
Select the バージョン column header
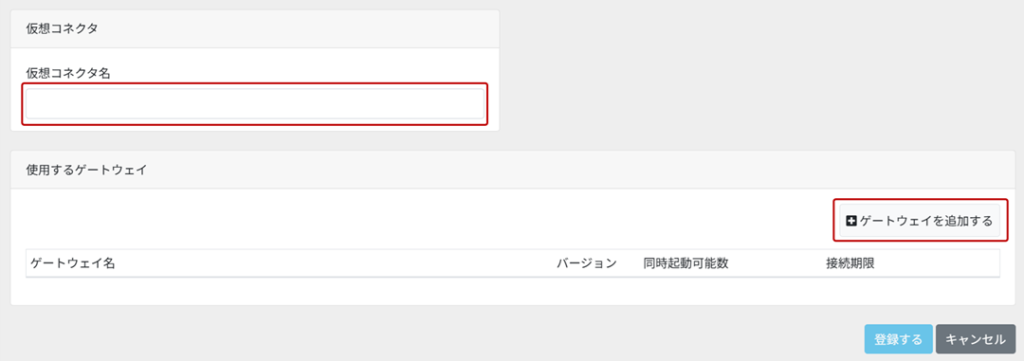tap(586, 264)
